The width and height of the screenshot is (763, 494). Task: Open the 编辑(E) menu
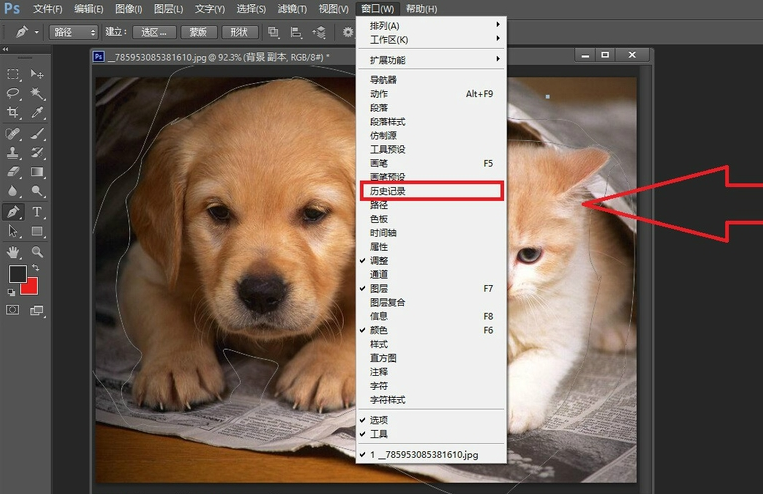pyautogui.click(x=88, y=9)
